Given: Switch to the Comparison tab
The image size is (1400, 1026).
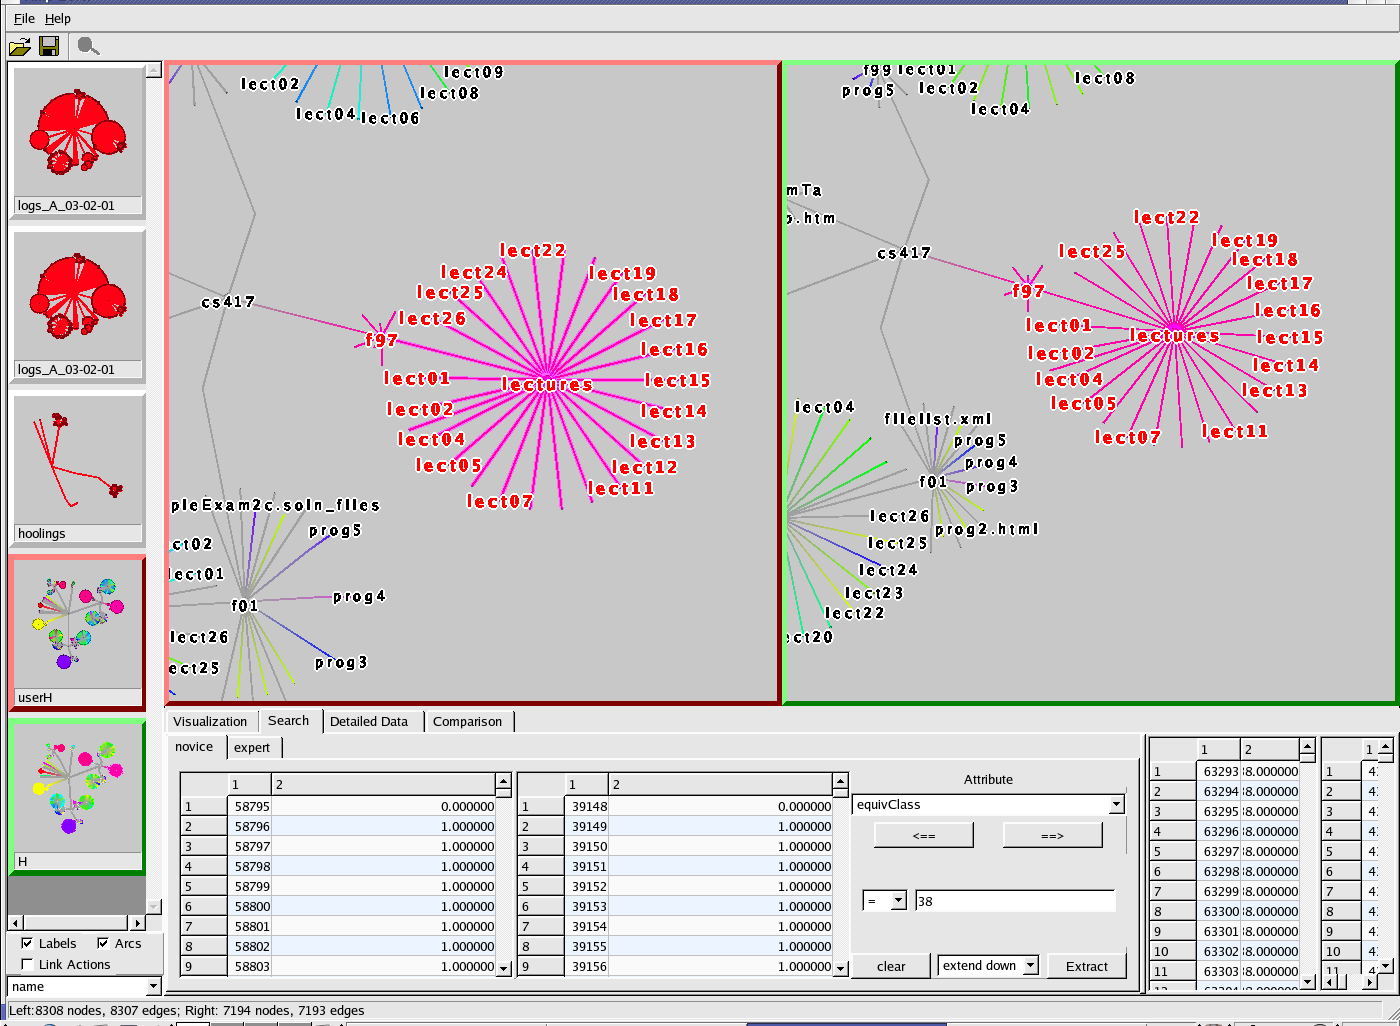Looking at the screenshot, I should coord(467,721).
